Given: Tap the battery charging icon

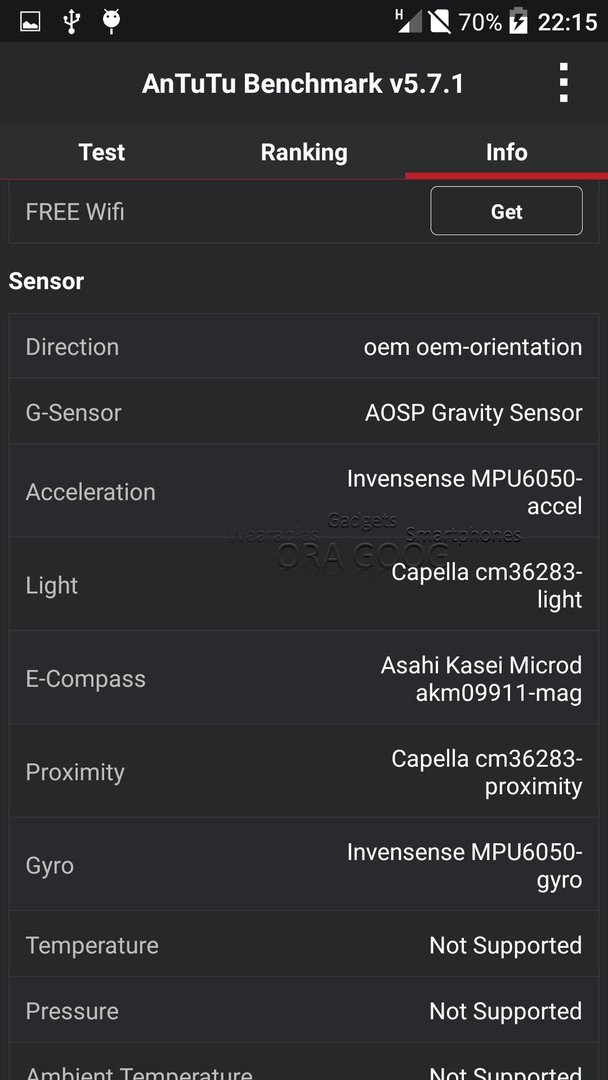Looking at the screenshot, I should 518,22.
